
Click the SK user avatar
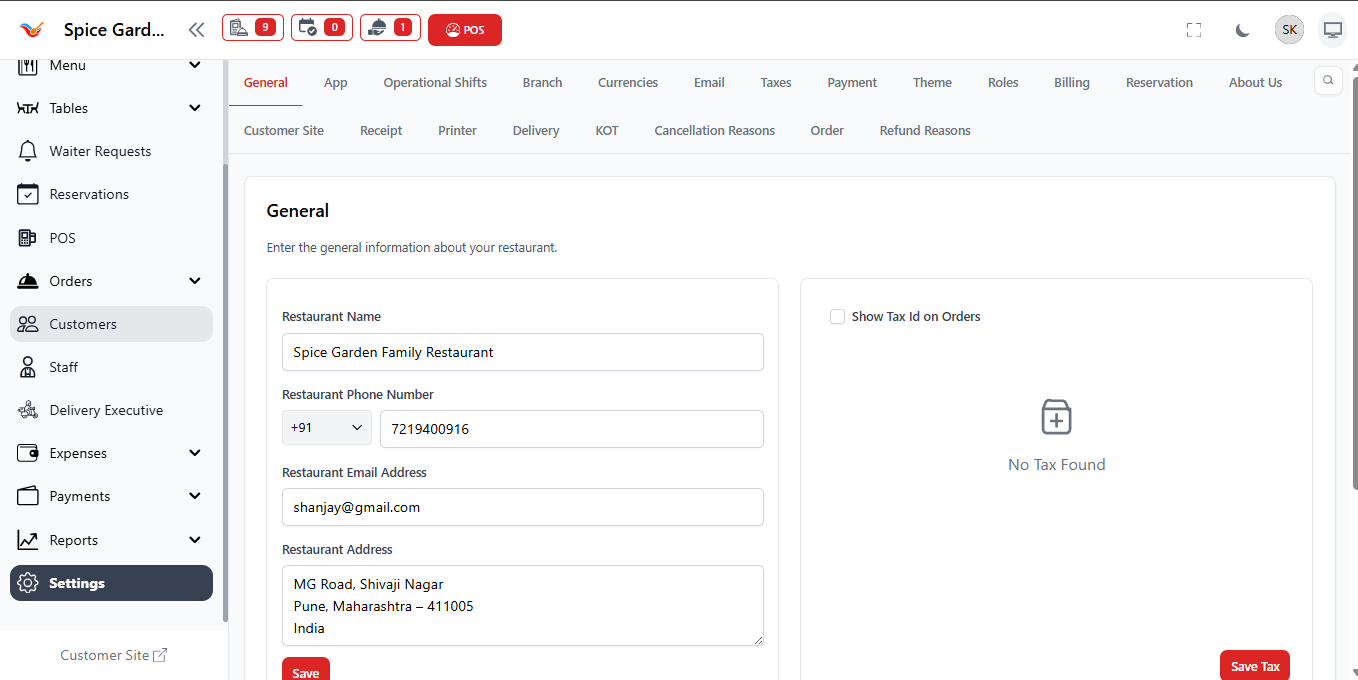pos(1289,29)
